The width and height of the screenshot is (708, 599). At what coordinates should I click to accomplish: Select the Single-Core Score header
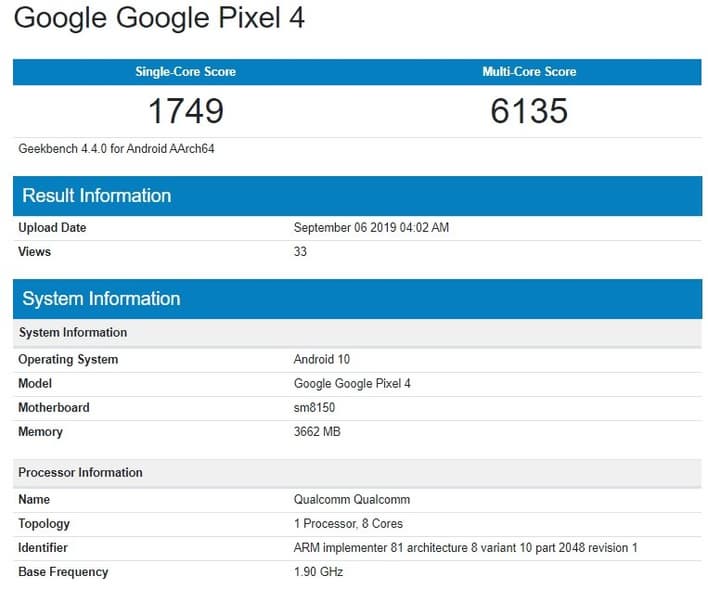point(185,72)
